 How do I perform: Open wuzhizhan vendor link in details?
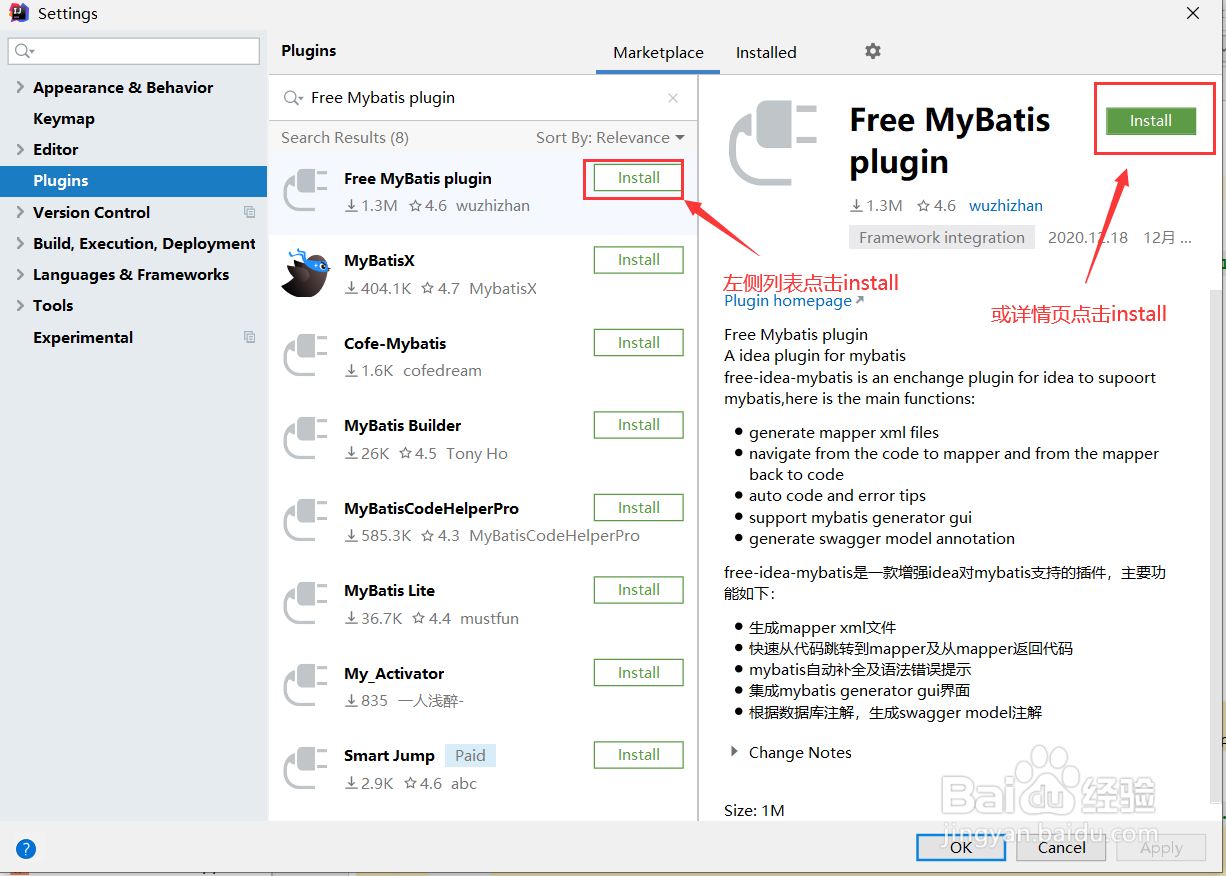pyautogui.click(x=1006, y=205)
